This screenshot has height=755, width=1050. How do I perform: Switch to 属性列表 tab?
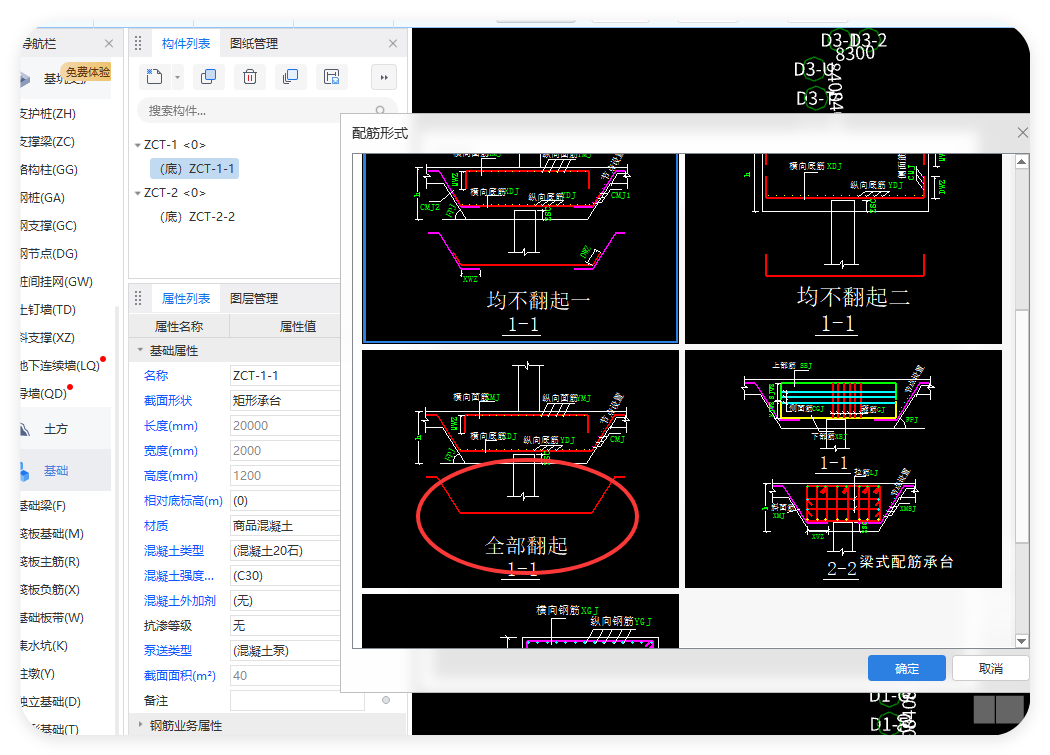coord(185,299)
